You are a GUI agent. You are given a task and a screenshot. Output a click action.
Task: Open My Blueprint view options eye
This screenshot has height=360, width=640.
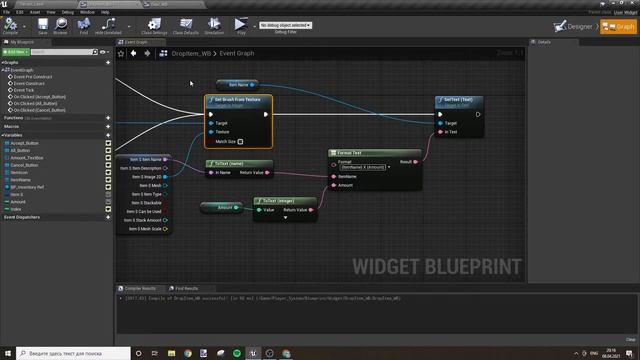pyautogui.click(x=104, y=52)
